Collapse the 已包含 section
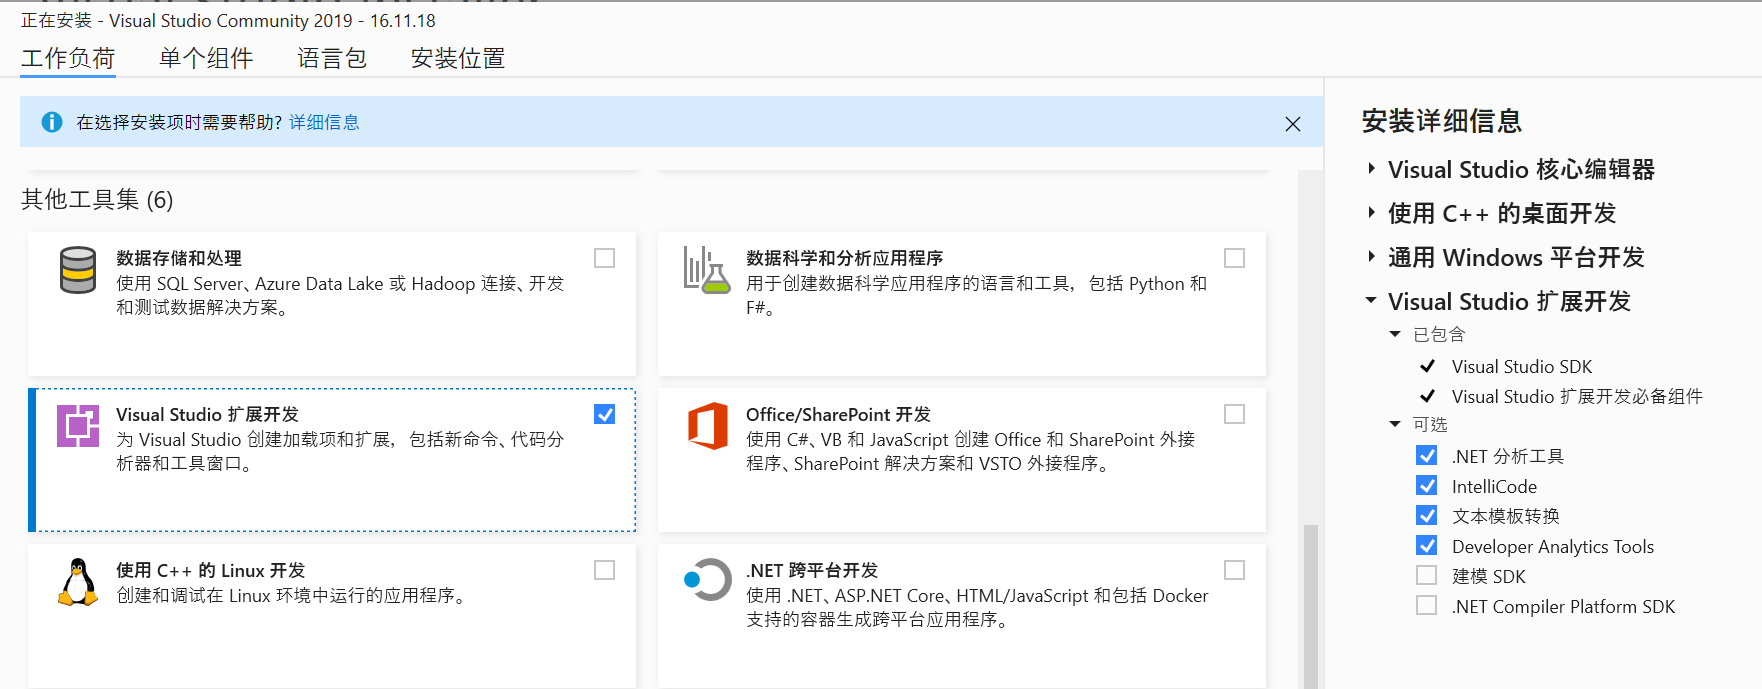Screen dimensions: 1762x689 click(x=1395, y=334)
